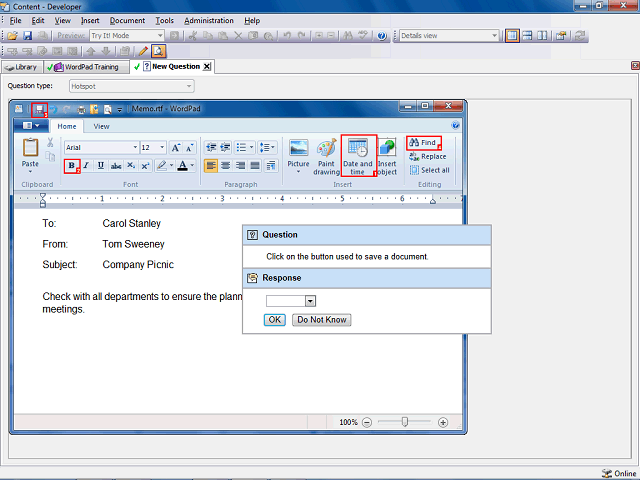Viewport: 640px width, 480px height.
Task: Click the grow font icon in WordPad
Action: pos(176,147)
